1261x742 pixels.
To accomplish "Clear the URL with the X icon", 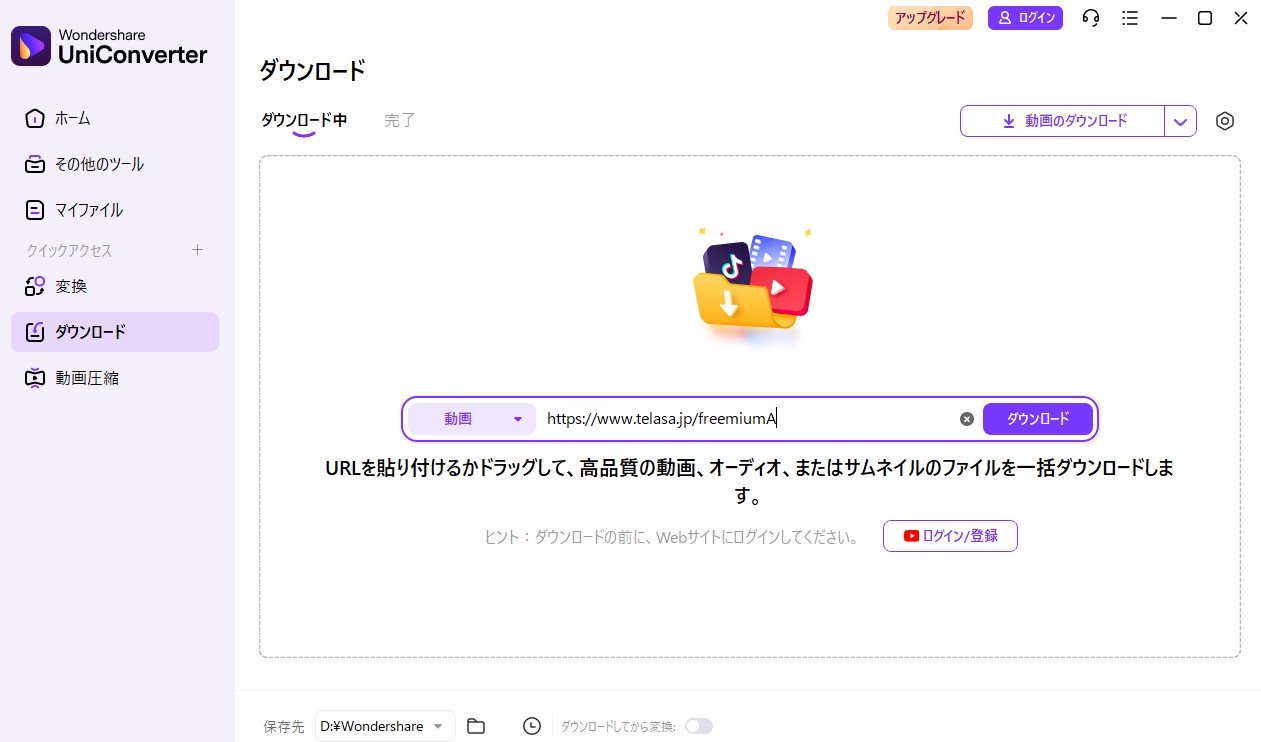I will coord(966,419).
